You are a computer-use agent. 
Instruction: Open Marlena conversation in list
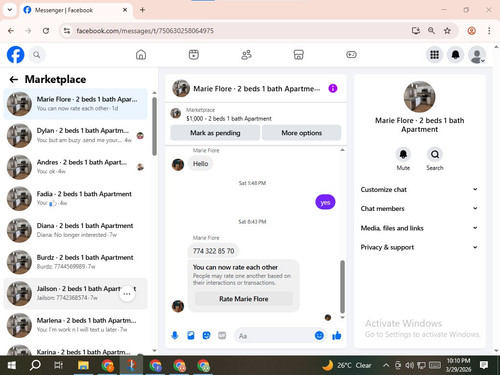[x=75, y=325]
